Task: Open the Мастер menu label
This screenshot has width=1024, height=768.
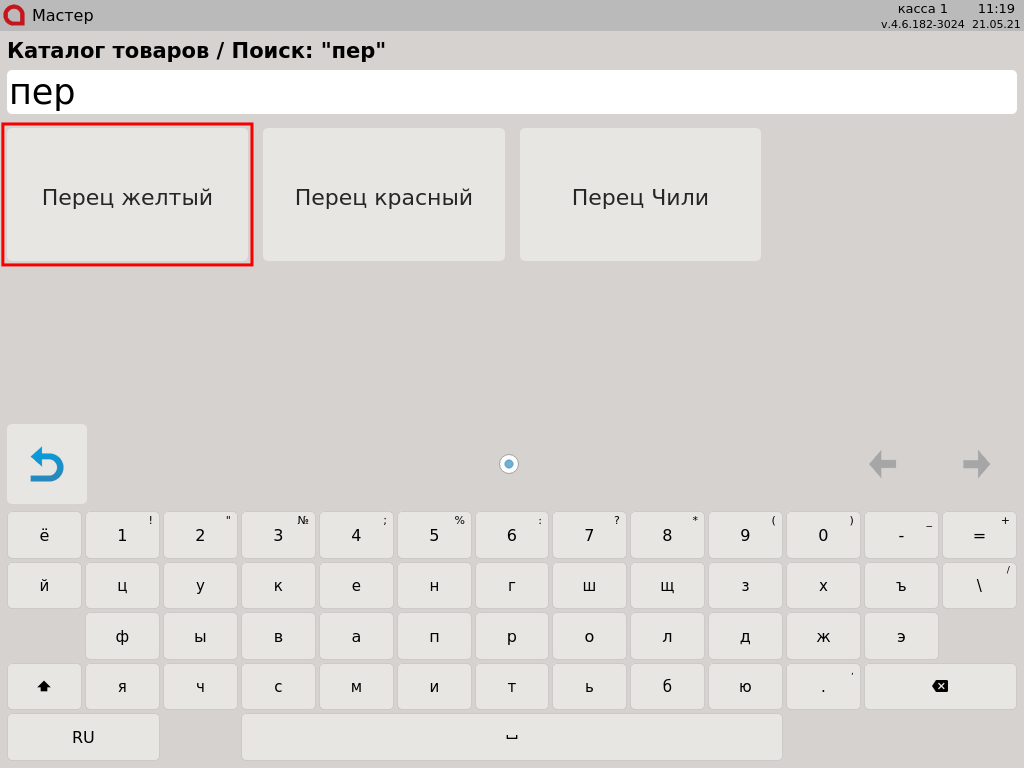Action: click(62, 16)
